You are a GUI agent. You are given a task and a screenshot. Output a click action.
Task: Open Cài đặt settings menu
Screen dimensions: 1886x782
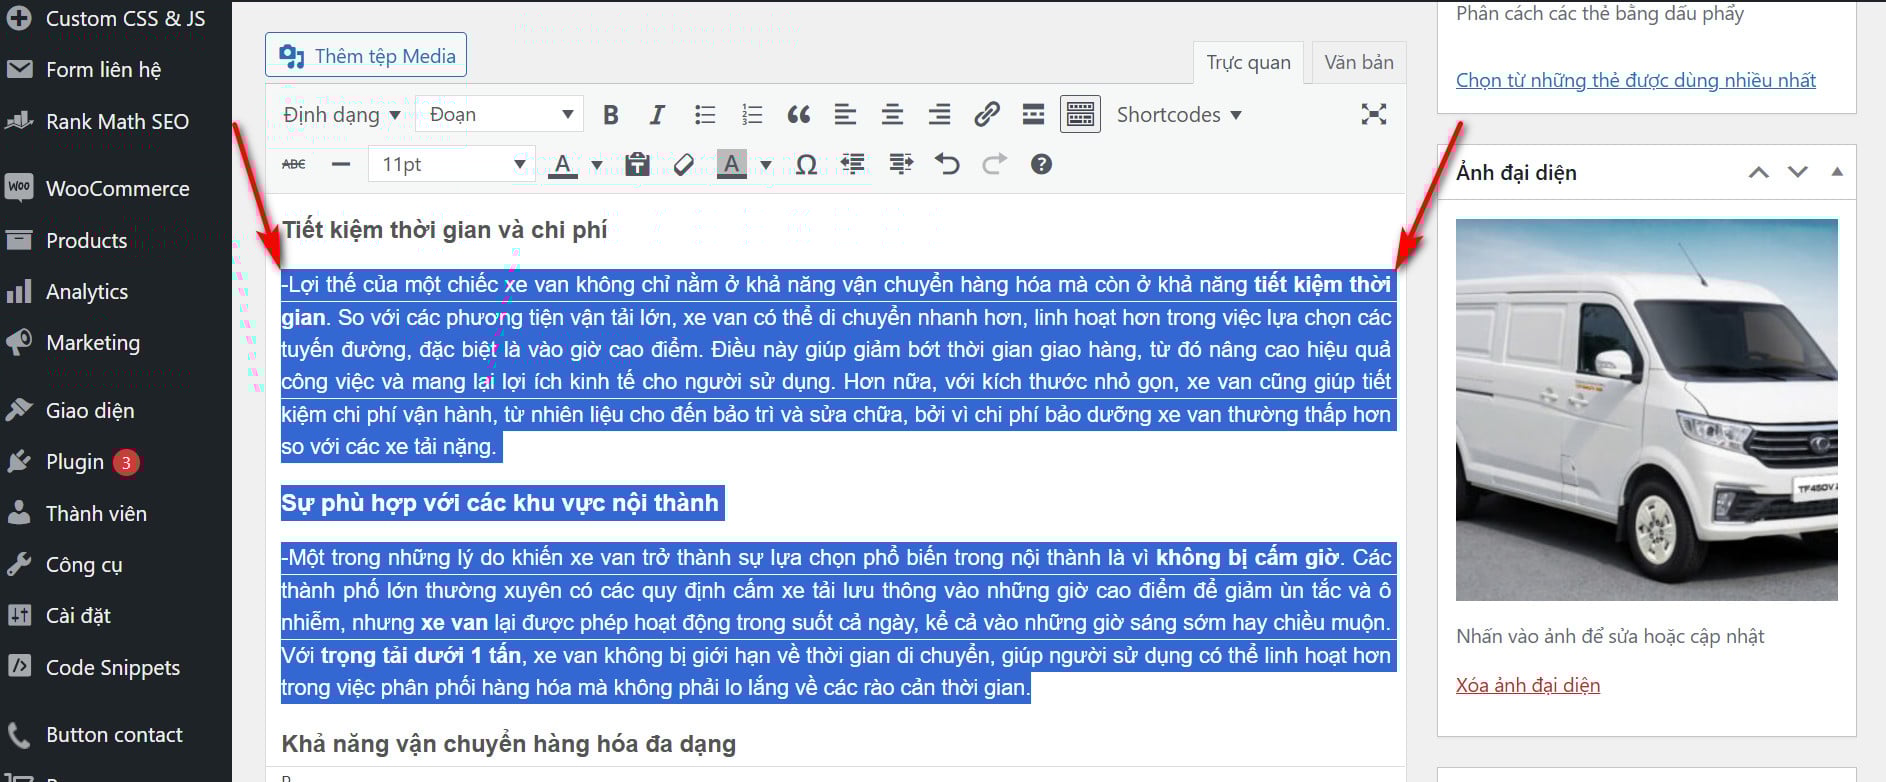(116, 616)
